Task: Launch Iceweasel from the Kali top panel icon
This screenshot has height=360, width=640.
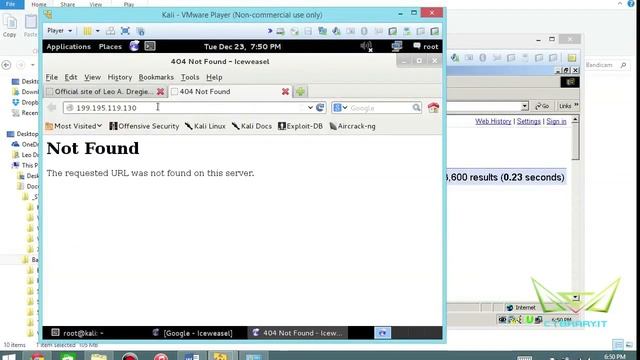Action: click(134, 46)
